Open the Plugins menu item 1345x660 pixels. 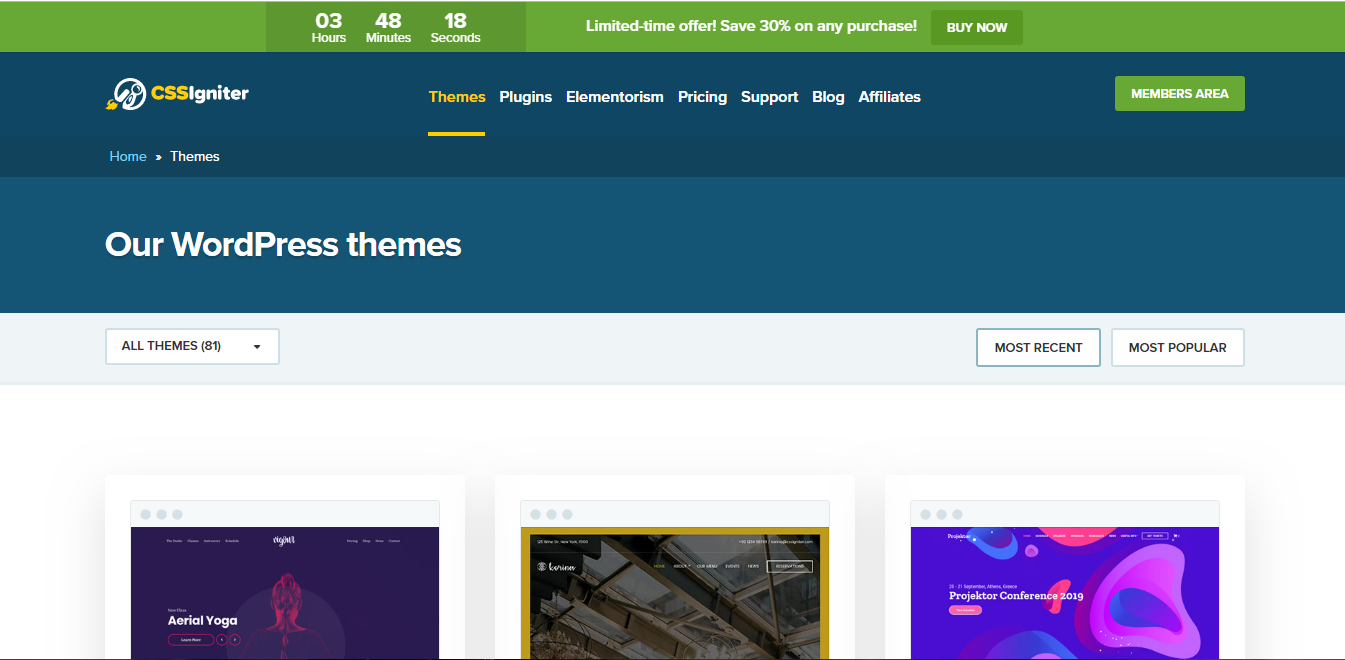(x=526, y=97)
